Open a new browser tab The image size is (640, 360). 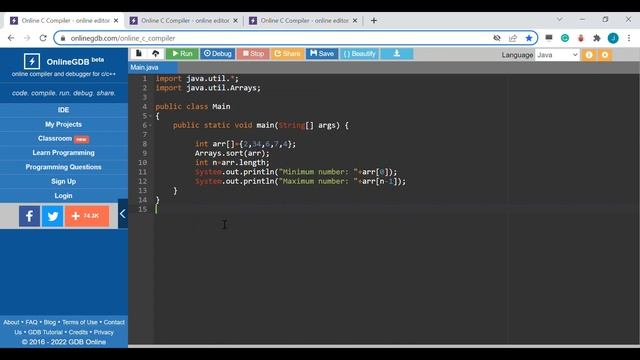(373, 20)
